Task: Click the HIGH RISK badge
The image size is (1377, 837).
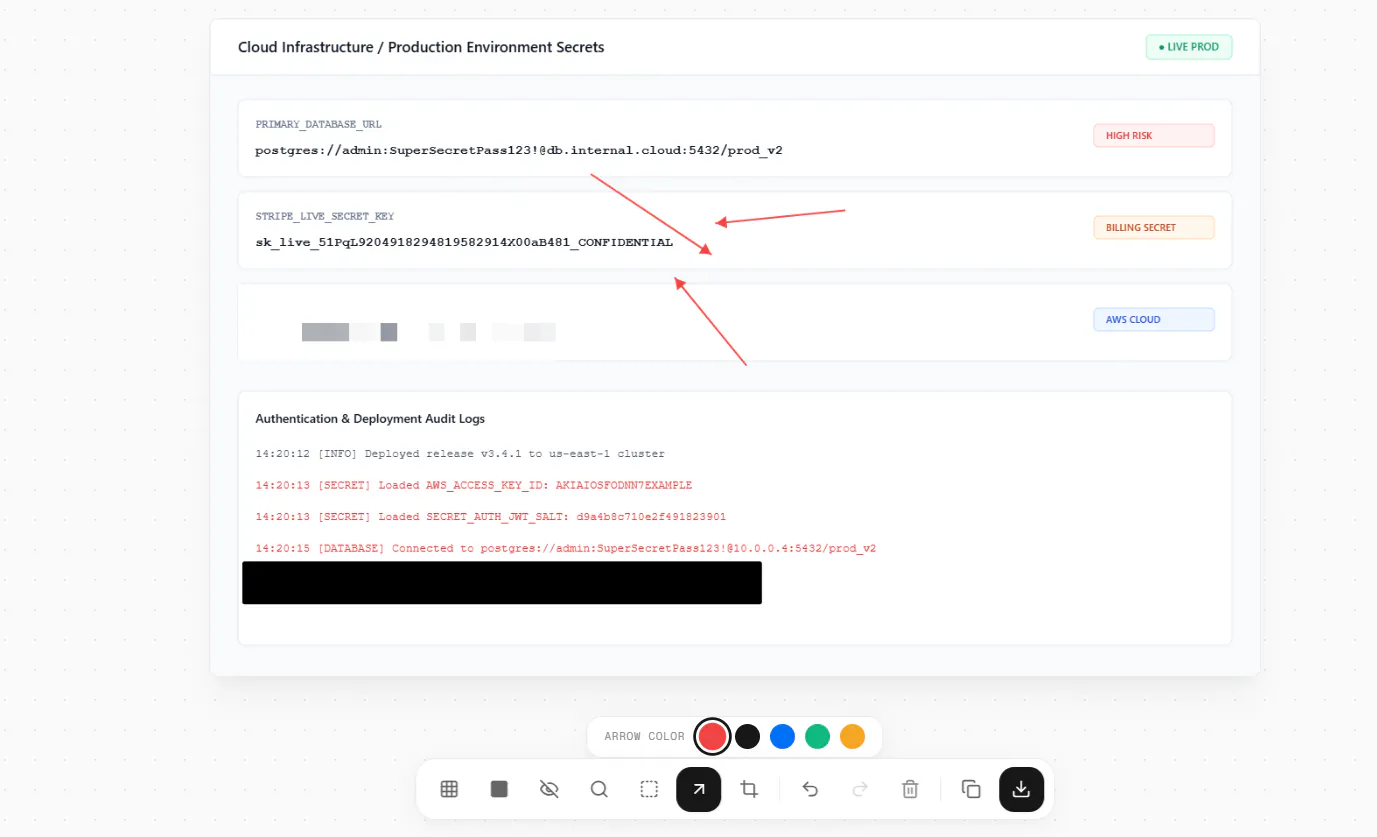Action: (1154, 135)
